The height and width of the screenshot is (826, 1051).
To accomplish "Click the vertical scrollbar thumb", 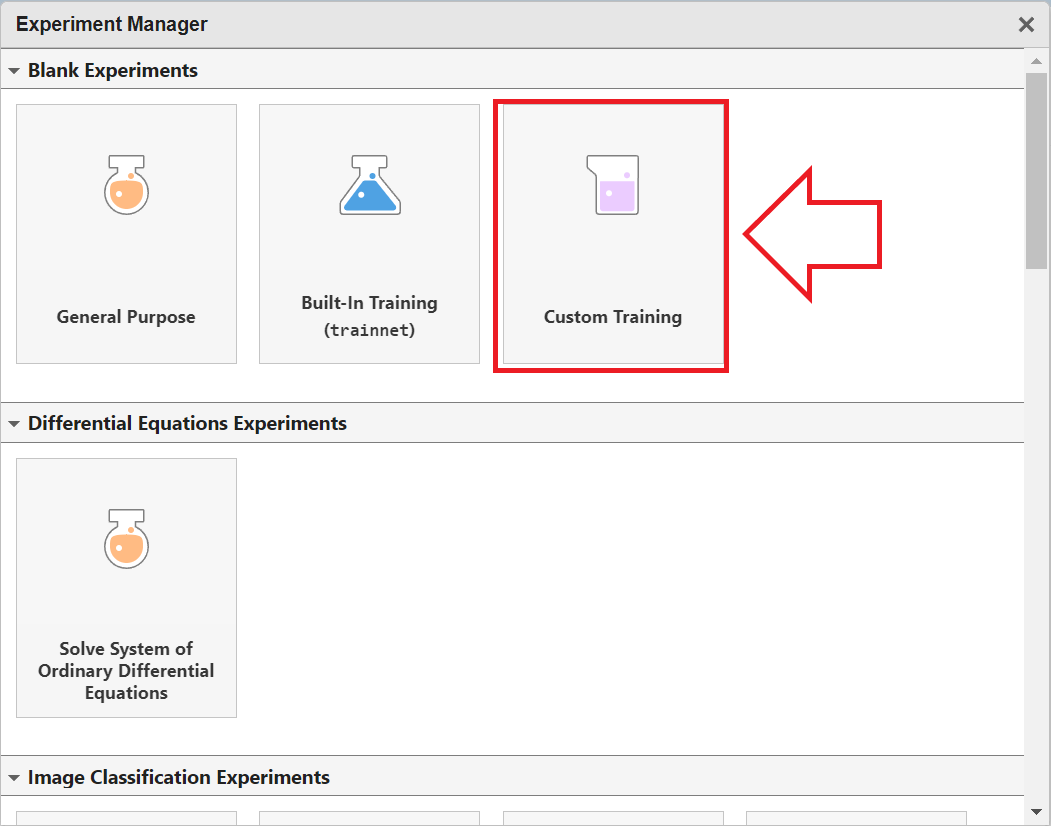I will (1036, 170).
